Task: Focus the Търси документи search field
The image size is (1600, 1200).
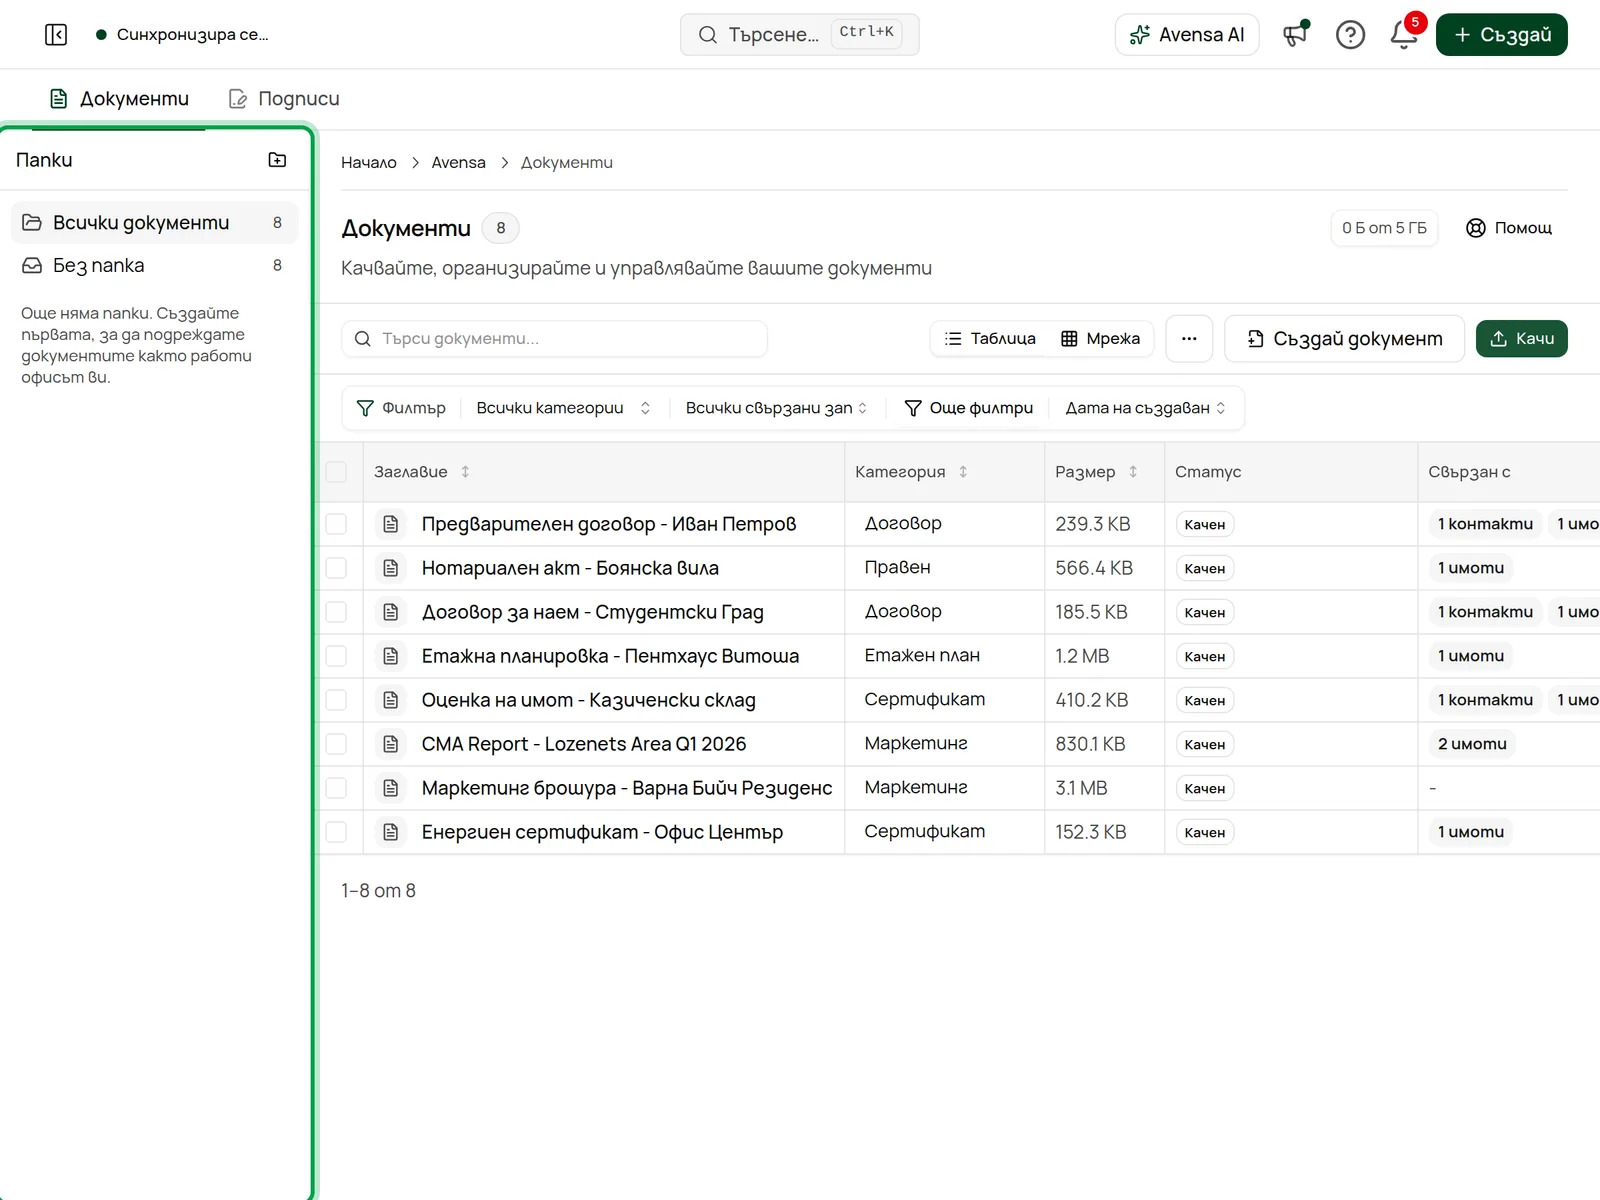Action: pyautogui.click(x=554, y=339)
